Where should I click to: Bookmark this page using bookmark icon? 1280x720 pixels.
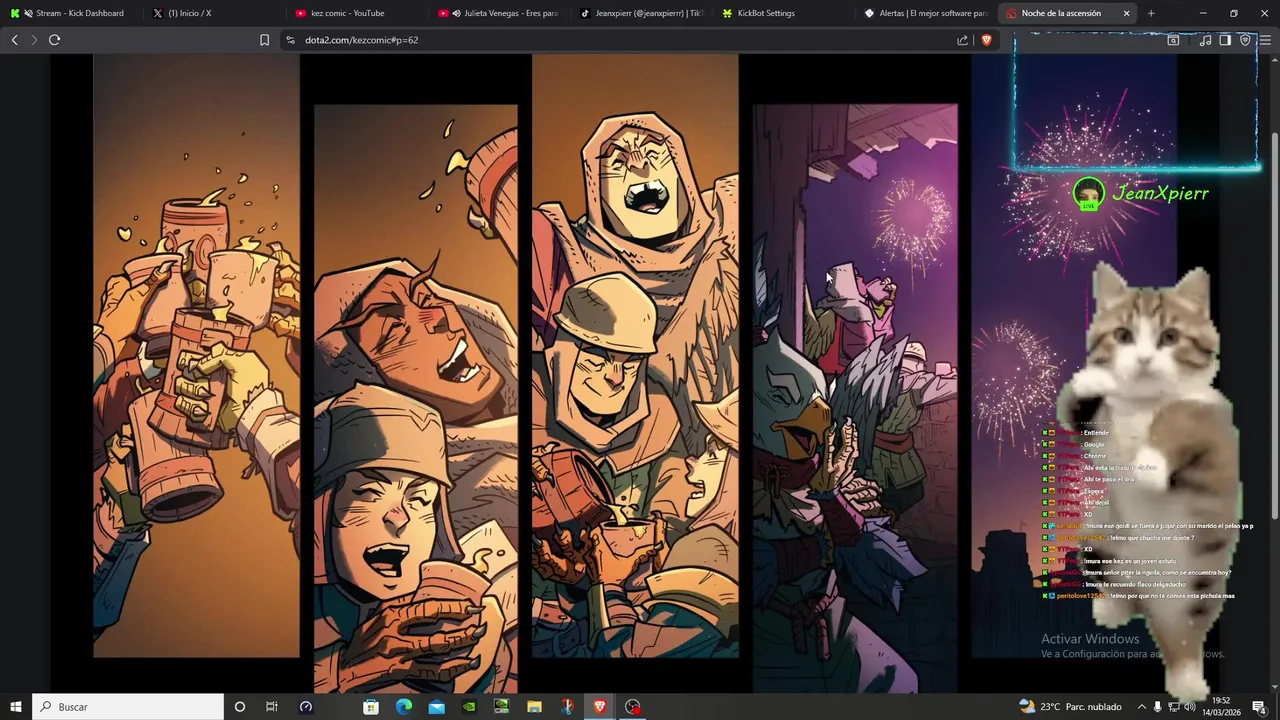[264, 40]
